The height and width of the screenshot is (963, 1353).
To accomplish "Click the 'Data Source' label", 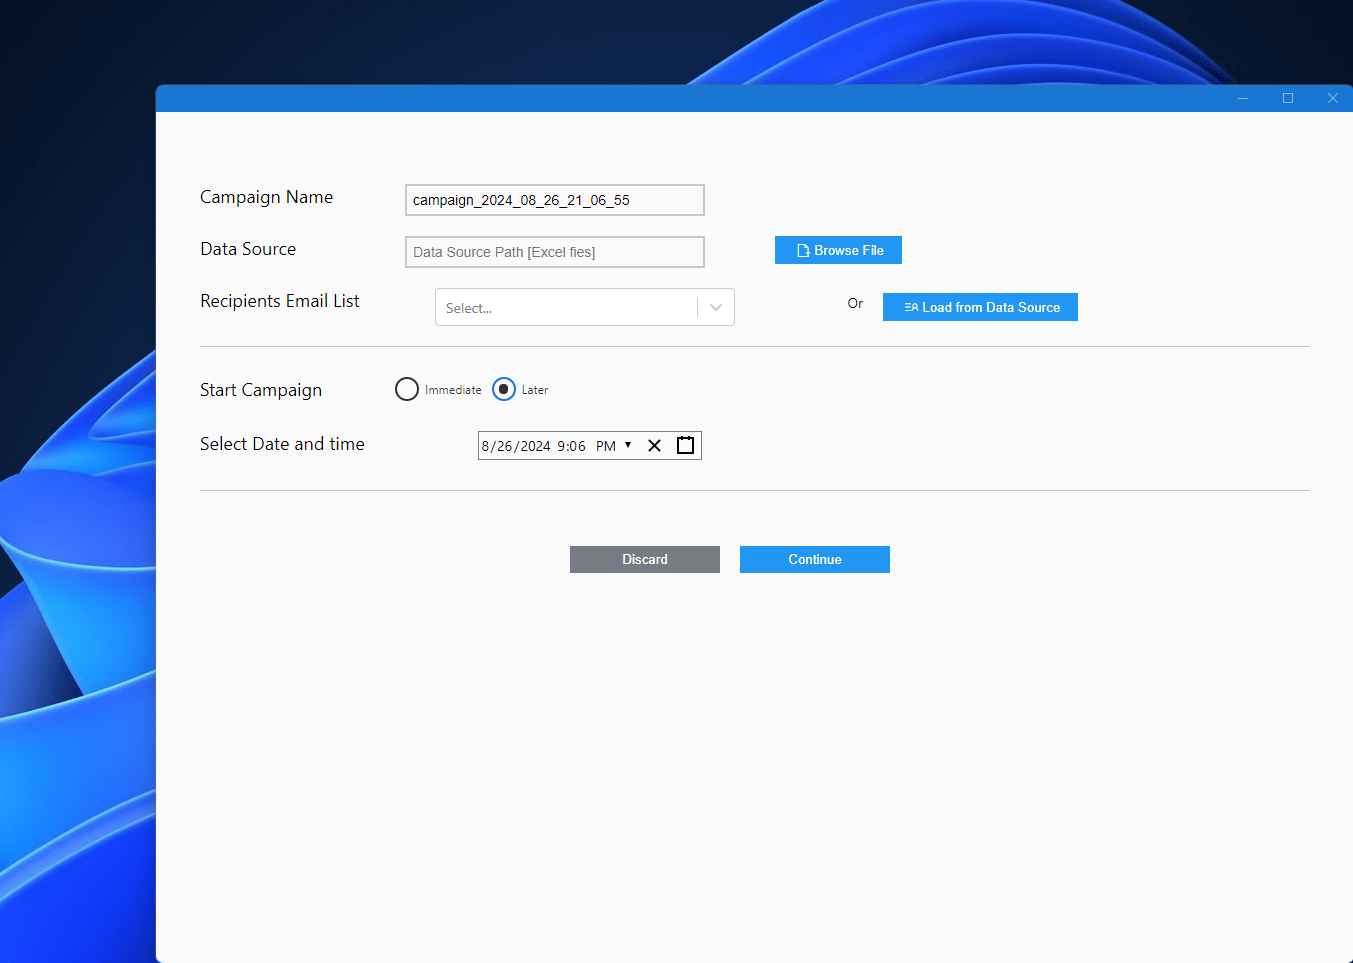I will point(248,249).
